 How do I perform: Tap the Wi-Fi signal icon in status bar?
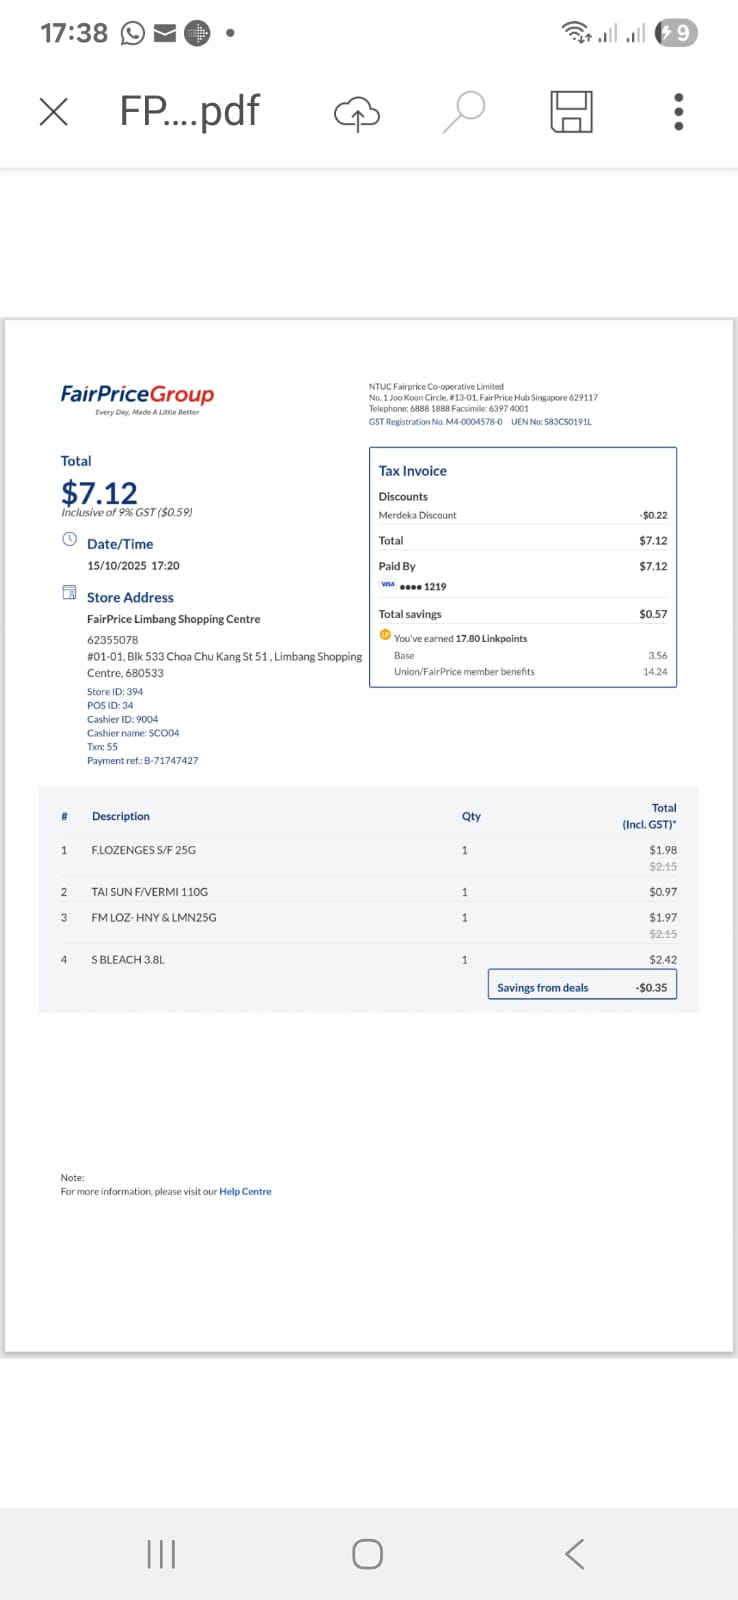(577, 33)
